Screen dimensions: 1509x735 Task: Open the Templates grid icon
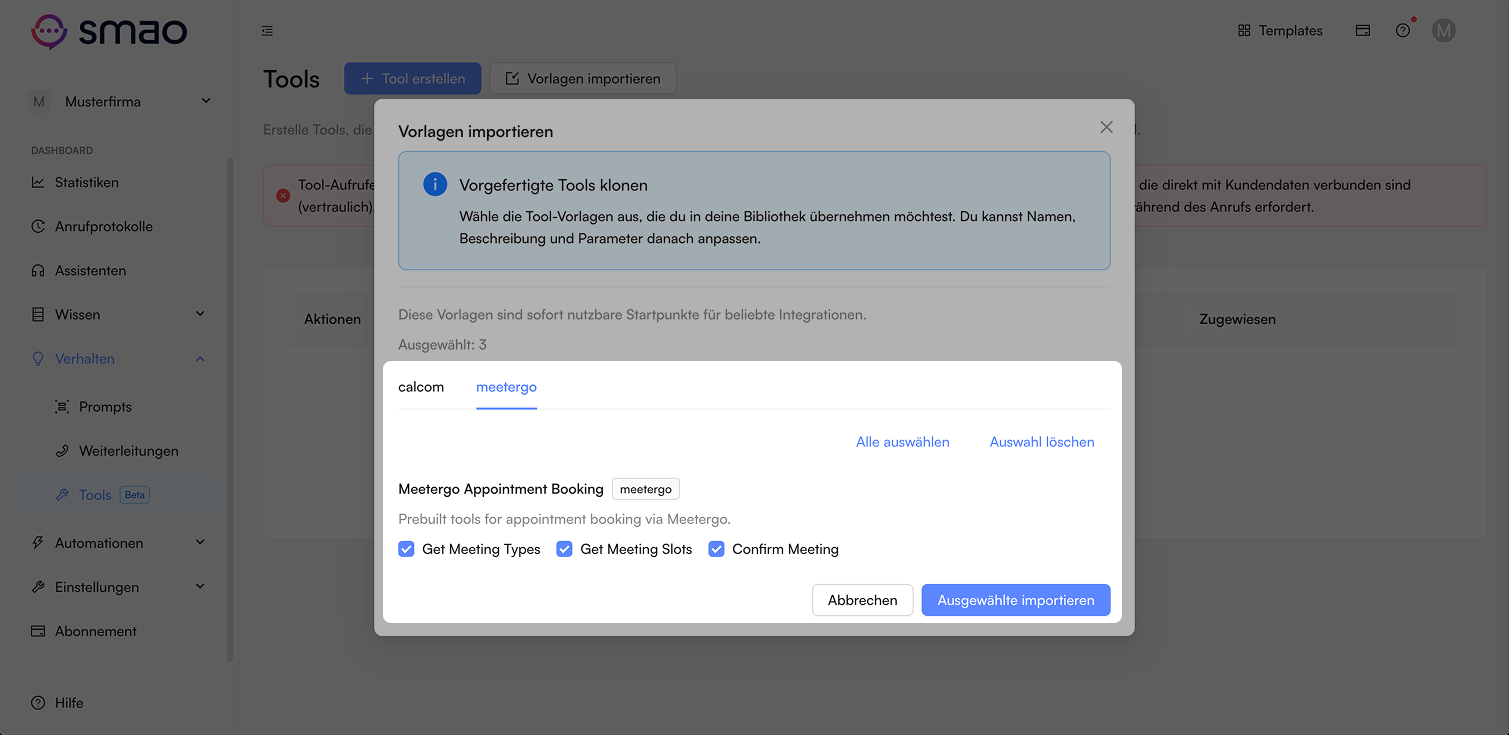1244,31
